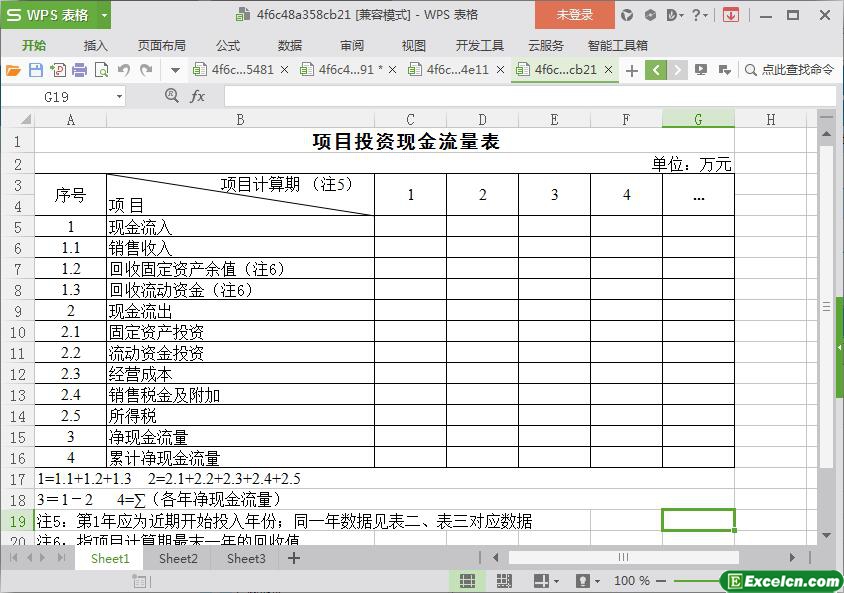Switch to normal view in status bar
This screenshot has height=593, width=844.
point(467,581)
